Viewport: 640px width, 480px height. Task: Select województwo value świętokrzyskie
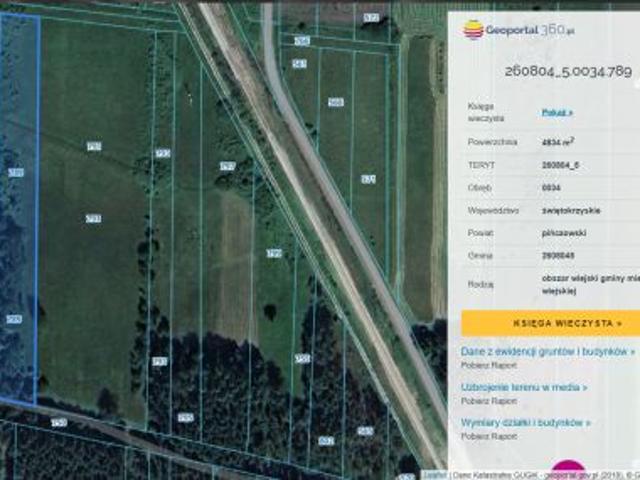click(571, 211)
